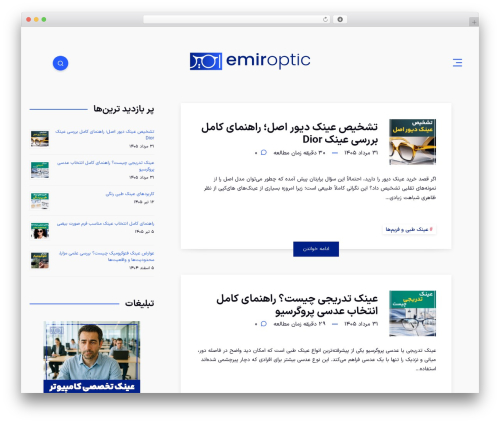Open fifth popular post about photochromic glasses
The width and height of the screenshot is (500, 423).
[x=106, y=256]
